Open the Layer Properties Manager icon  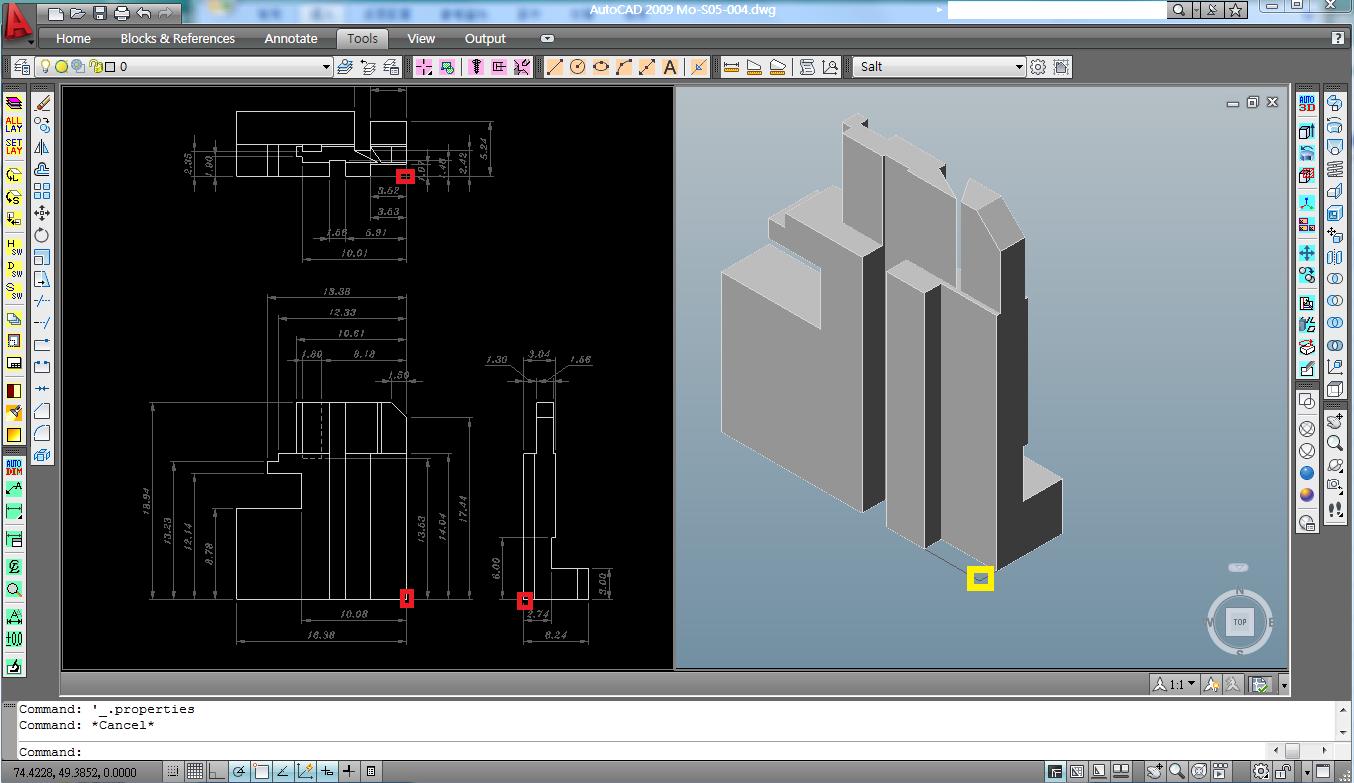(x=22, y=67)
